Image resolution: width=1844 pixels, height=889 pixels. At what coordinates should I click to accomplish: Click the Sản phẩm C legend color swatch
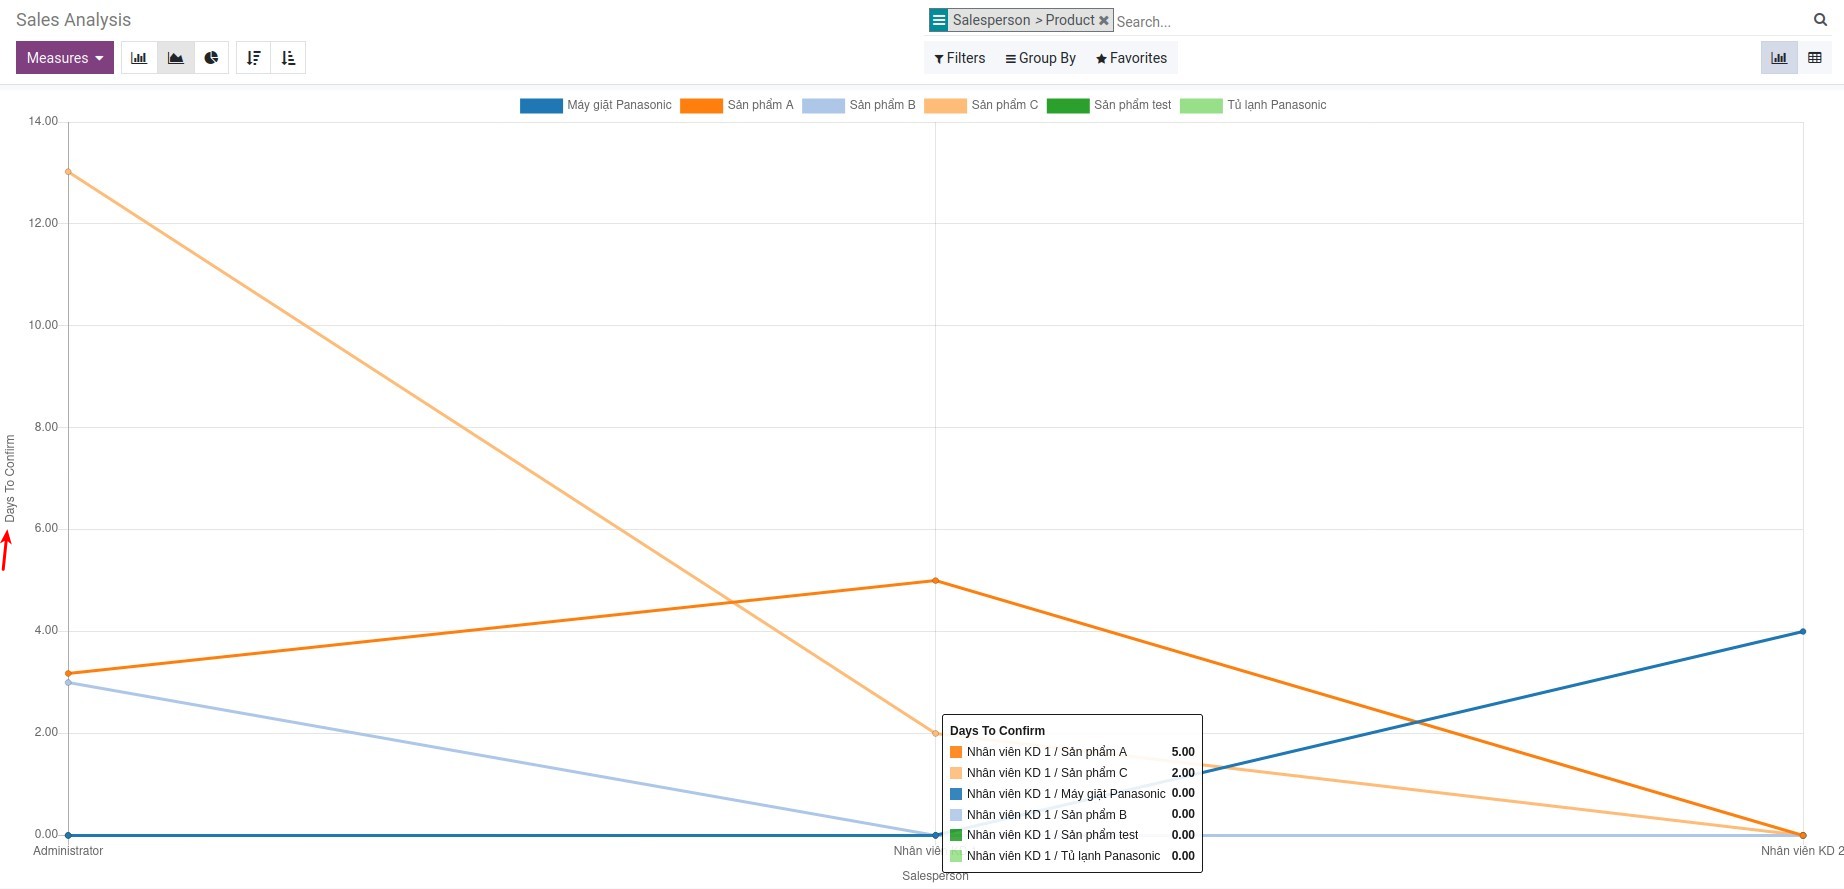click(x=945, y=106)
